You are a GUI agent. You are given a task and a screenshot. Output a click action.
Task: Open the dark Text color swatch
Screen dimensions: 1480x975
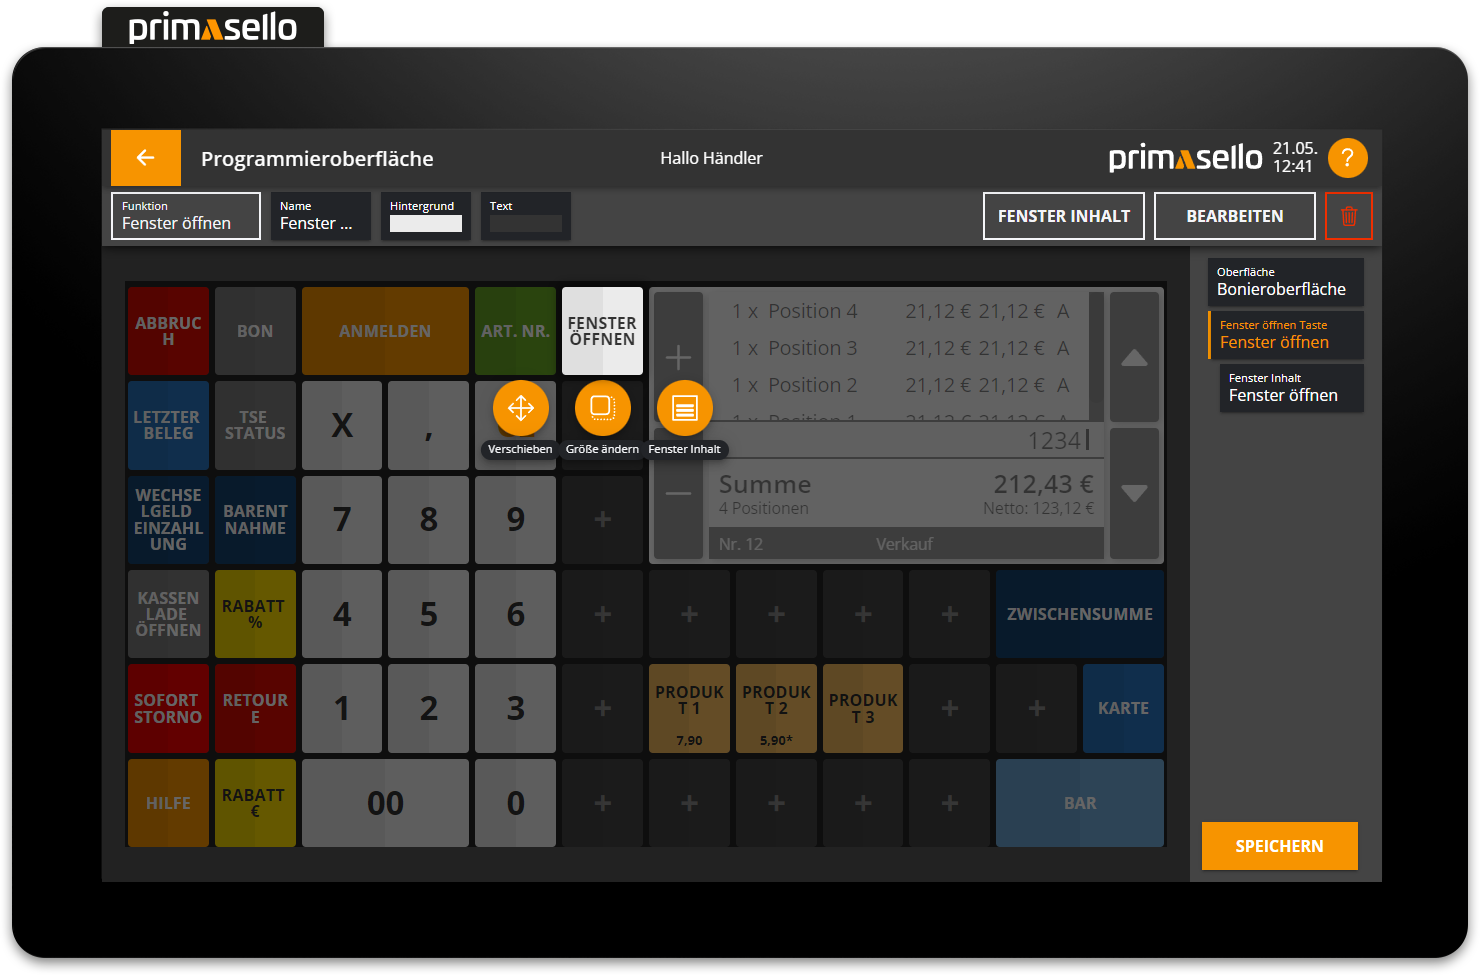526,224
